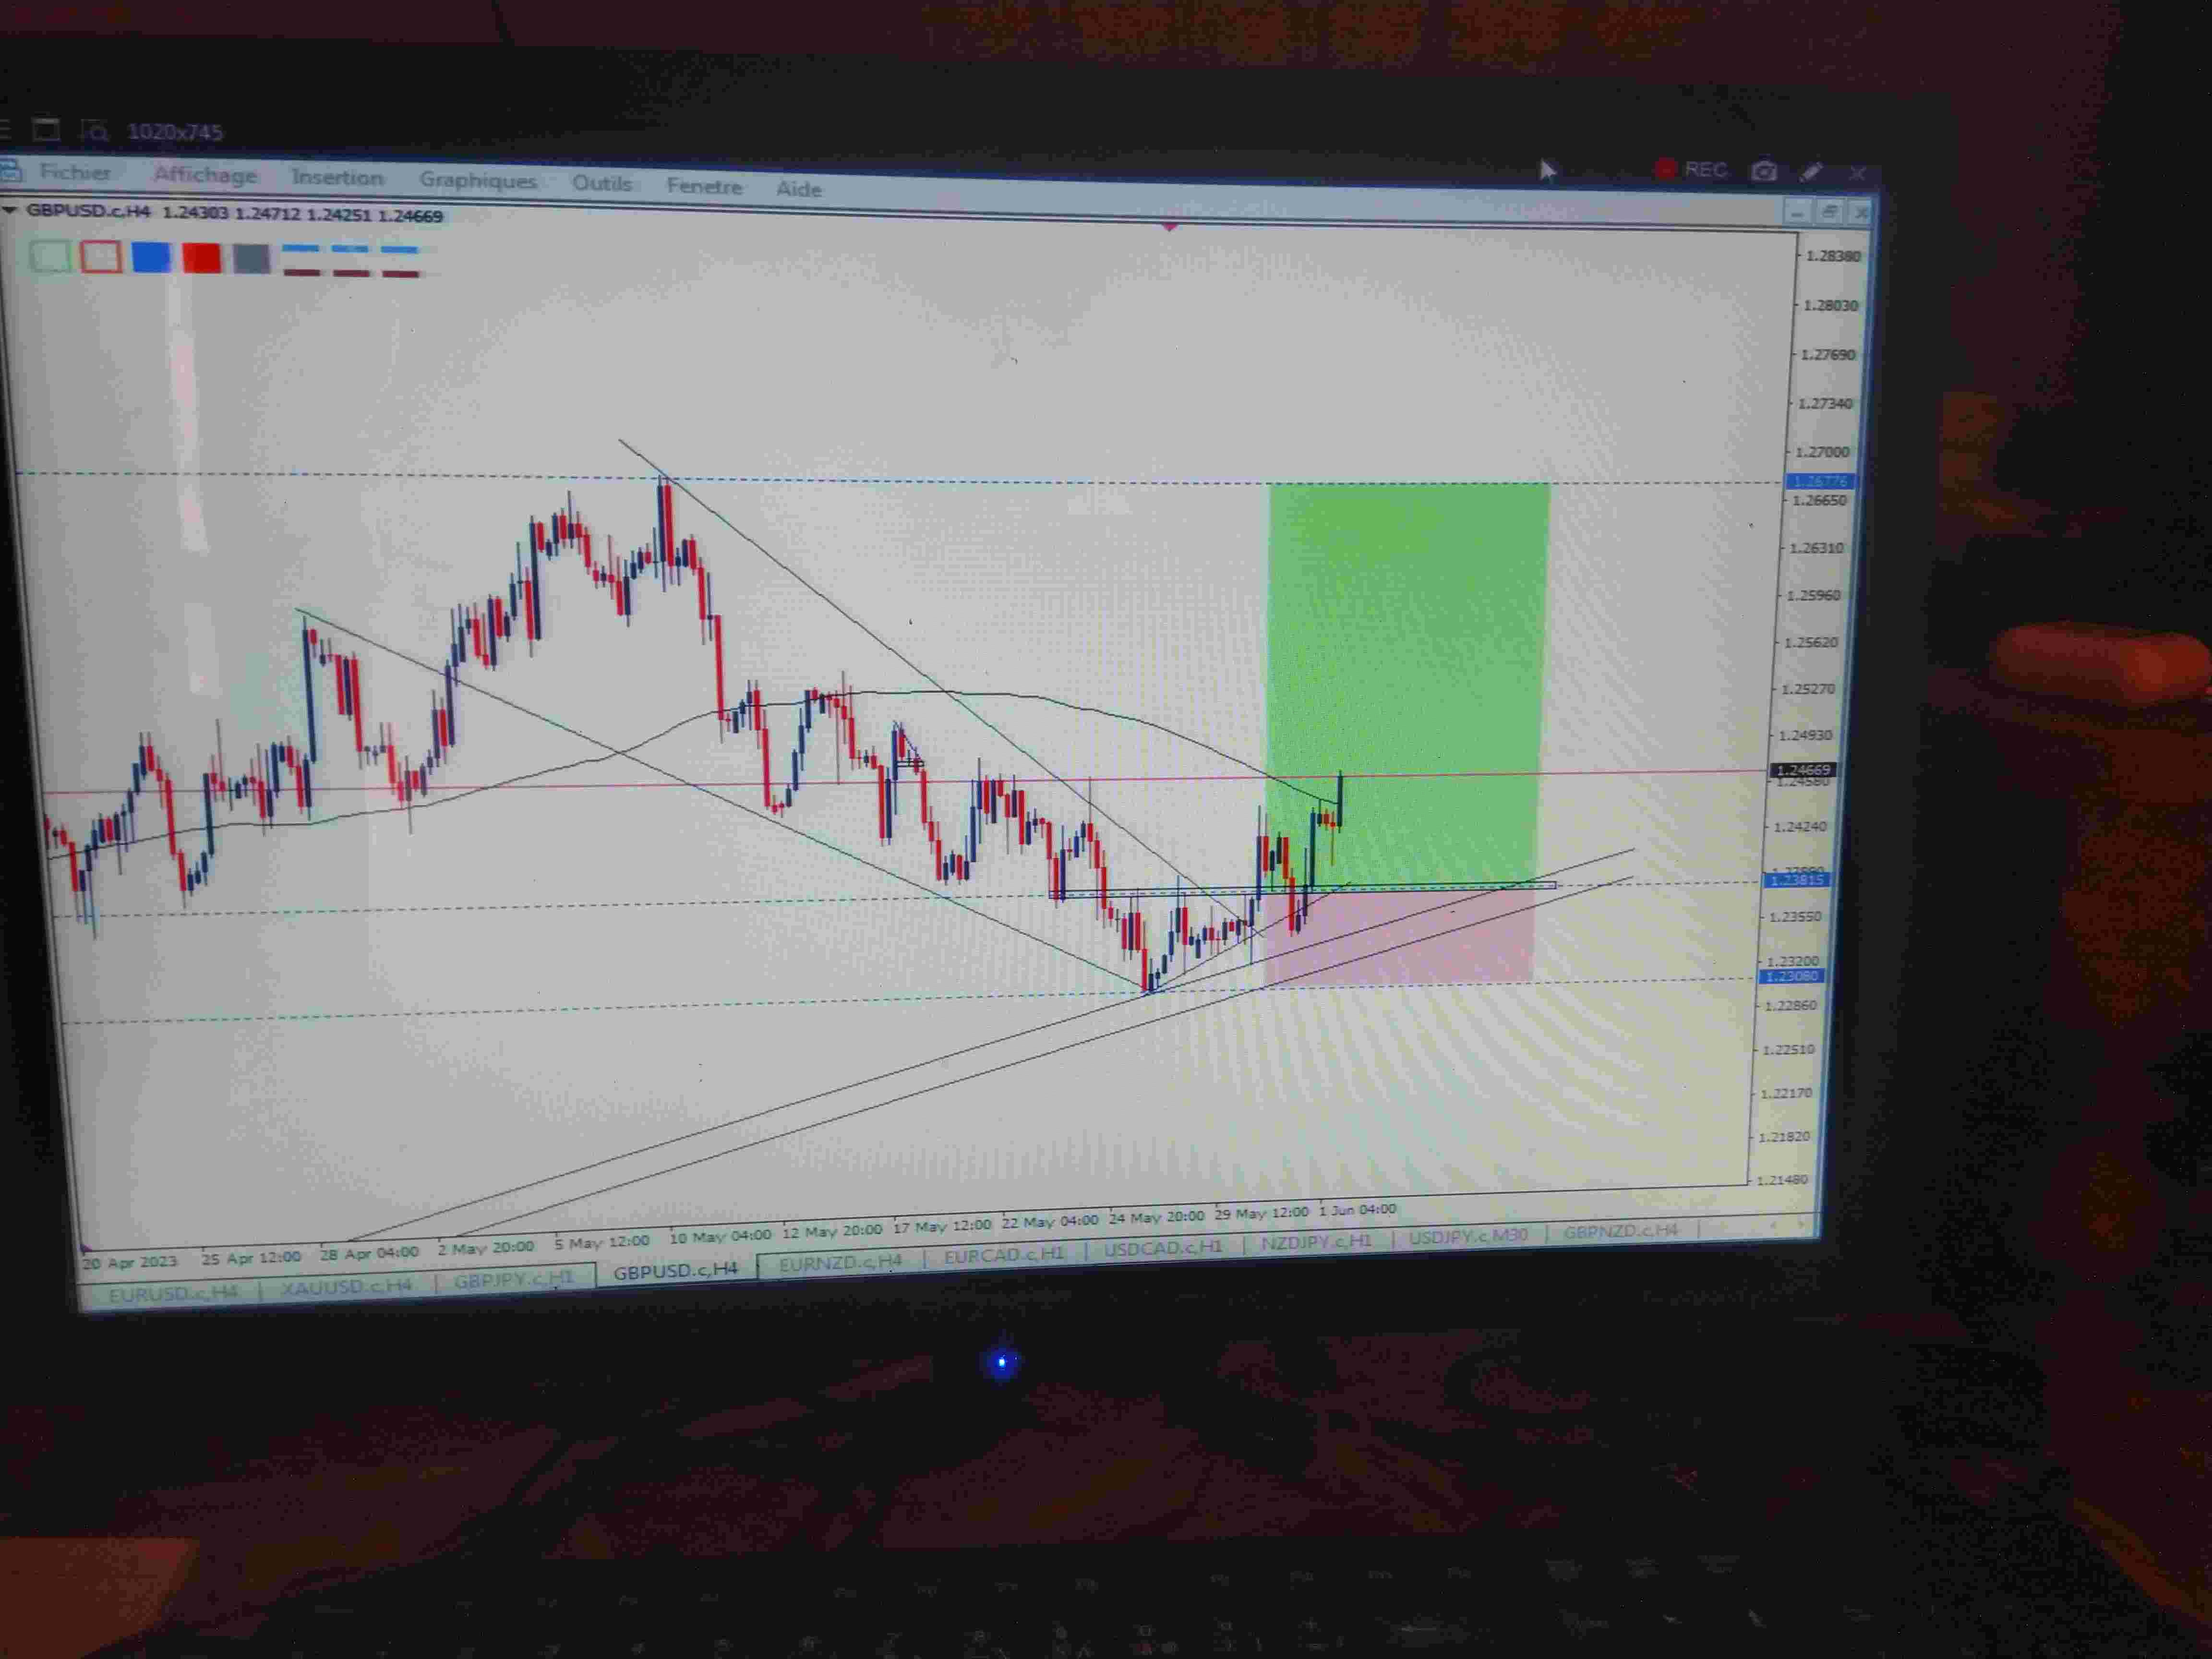
Task: Select the solid red color square
Action: click(x=201, y=258)
